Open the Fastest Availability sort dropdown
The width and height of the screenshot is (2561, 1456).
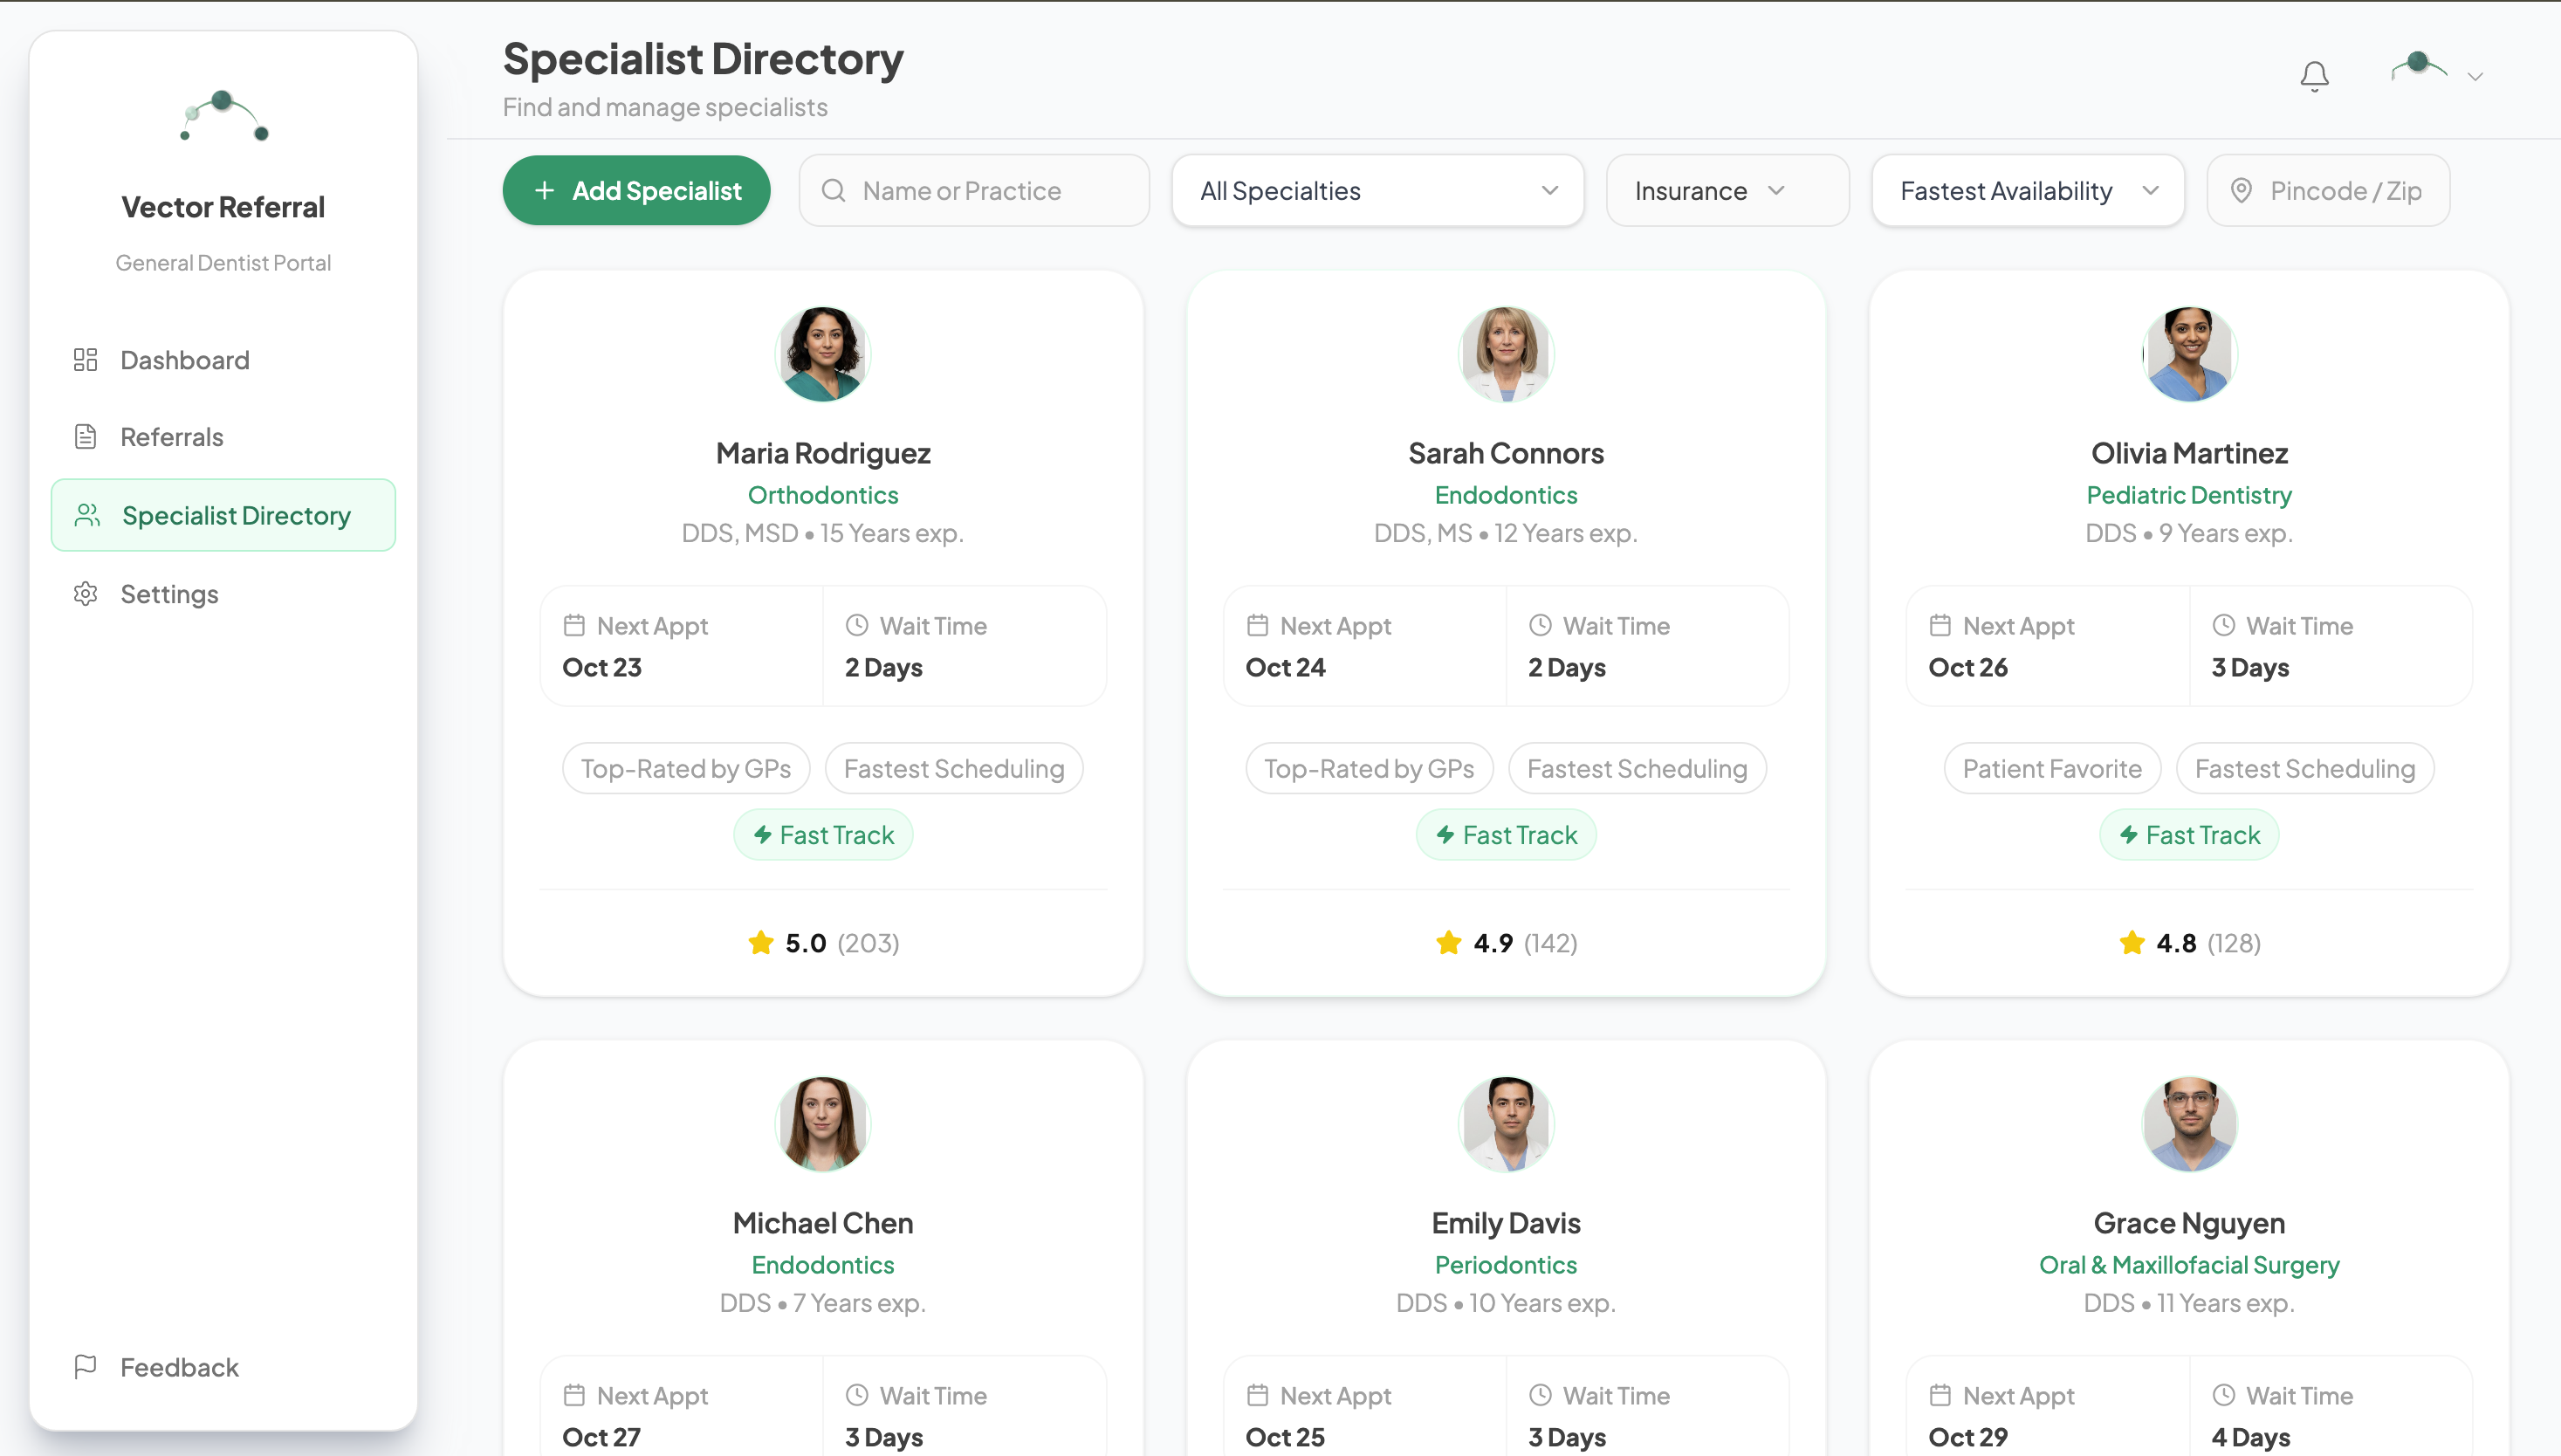[x=2027, y=190]
